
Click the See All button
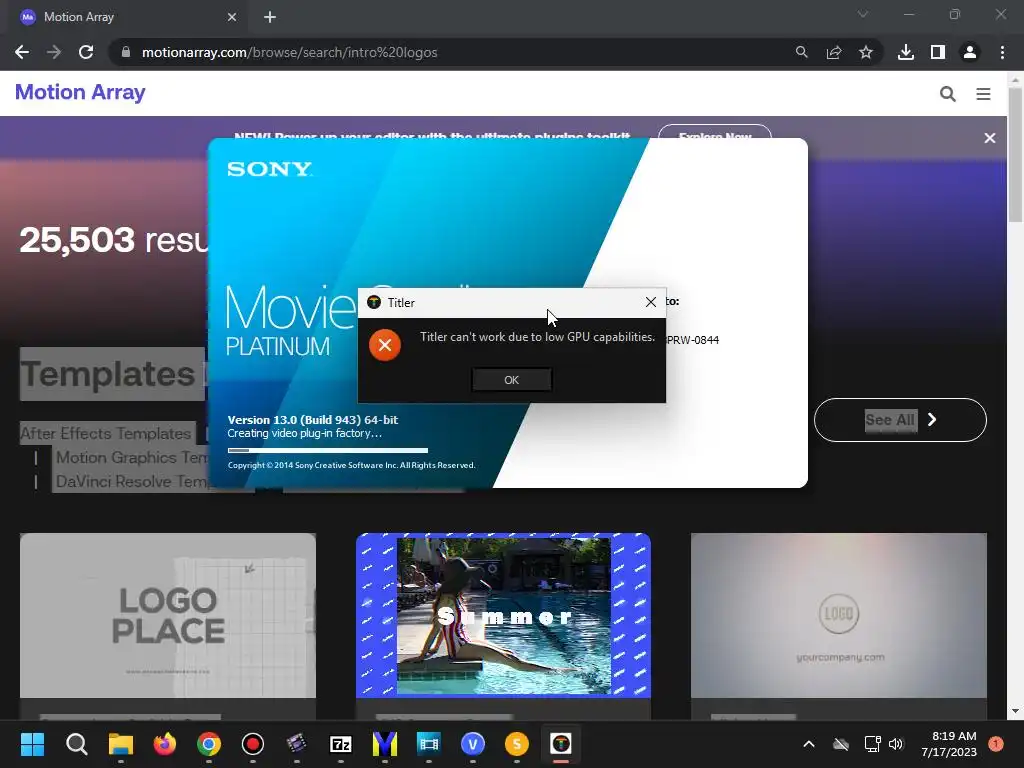pyautogui.click(x=900, y=420)
